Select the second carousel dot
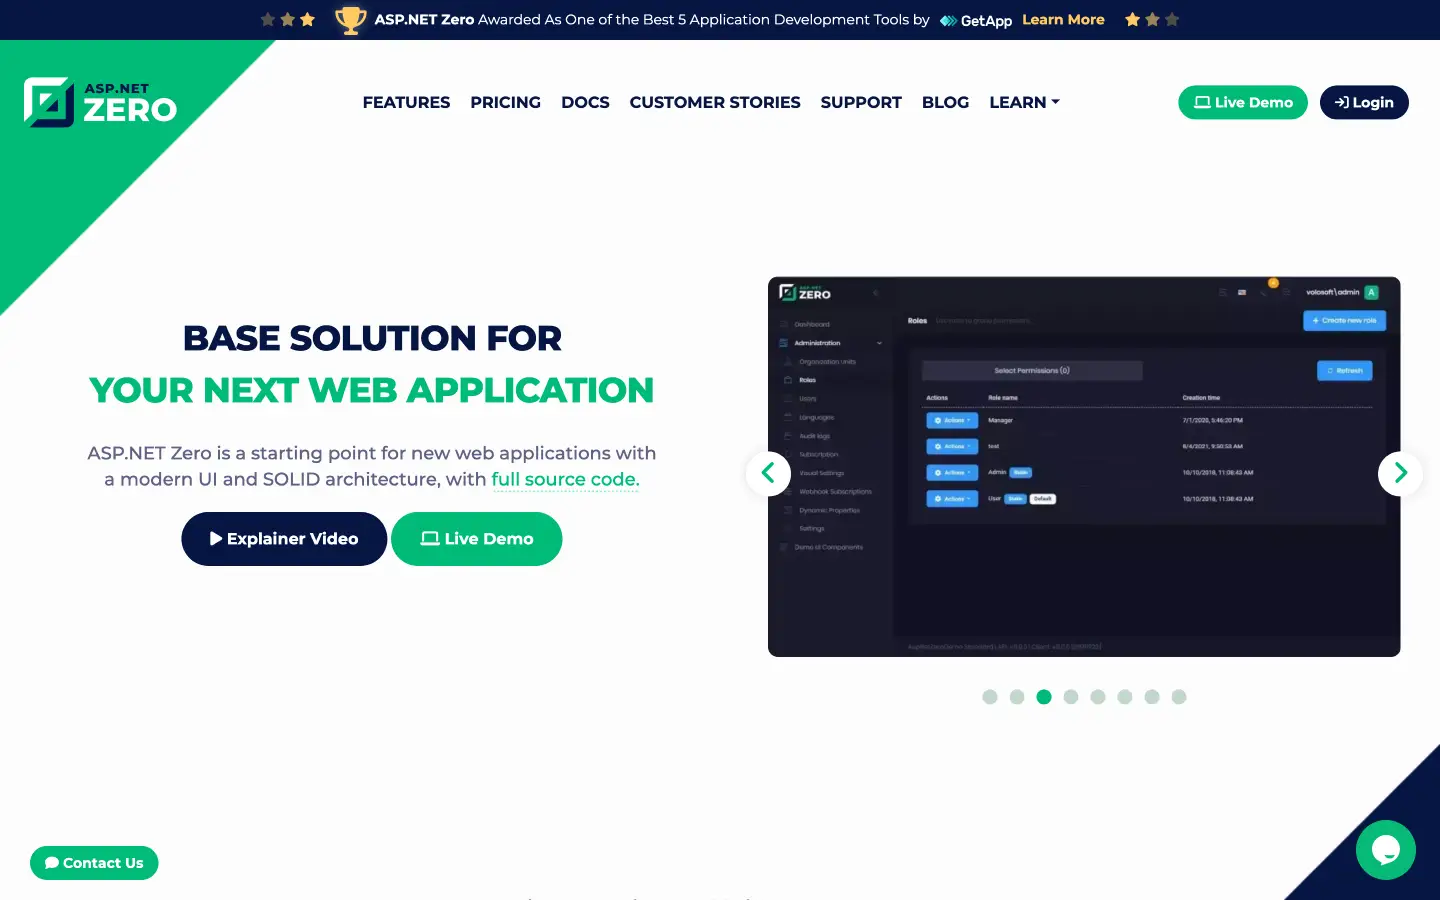1440x900 pixels. coord(1017,697)
